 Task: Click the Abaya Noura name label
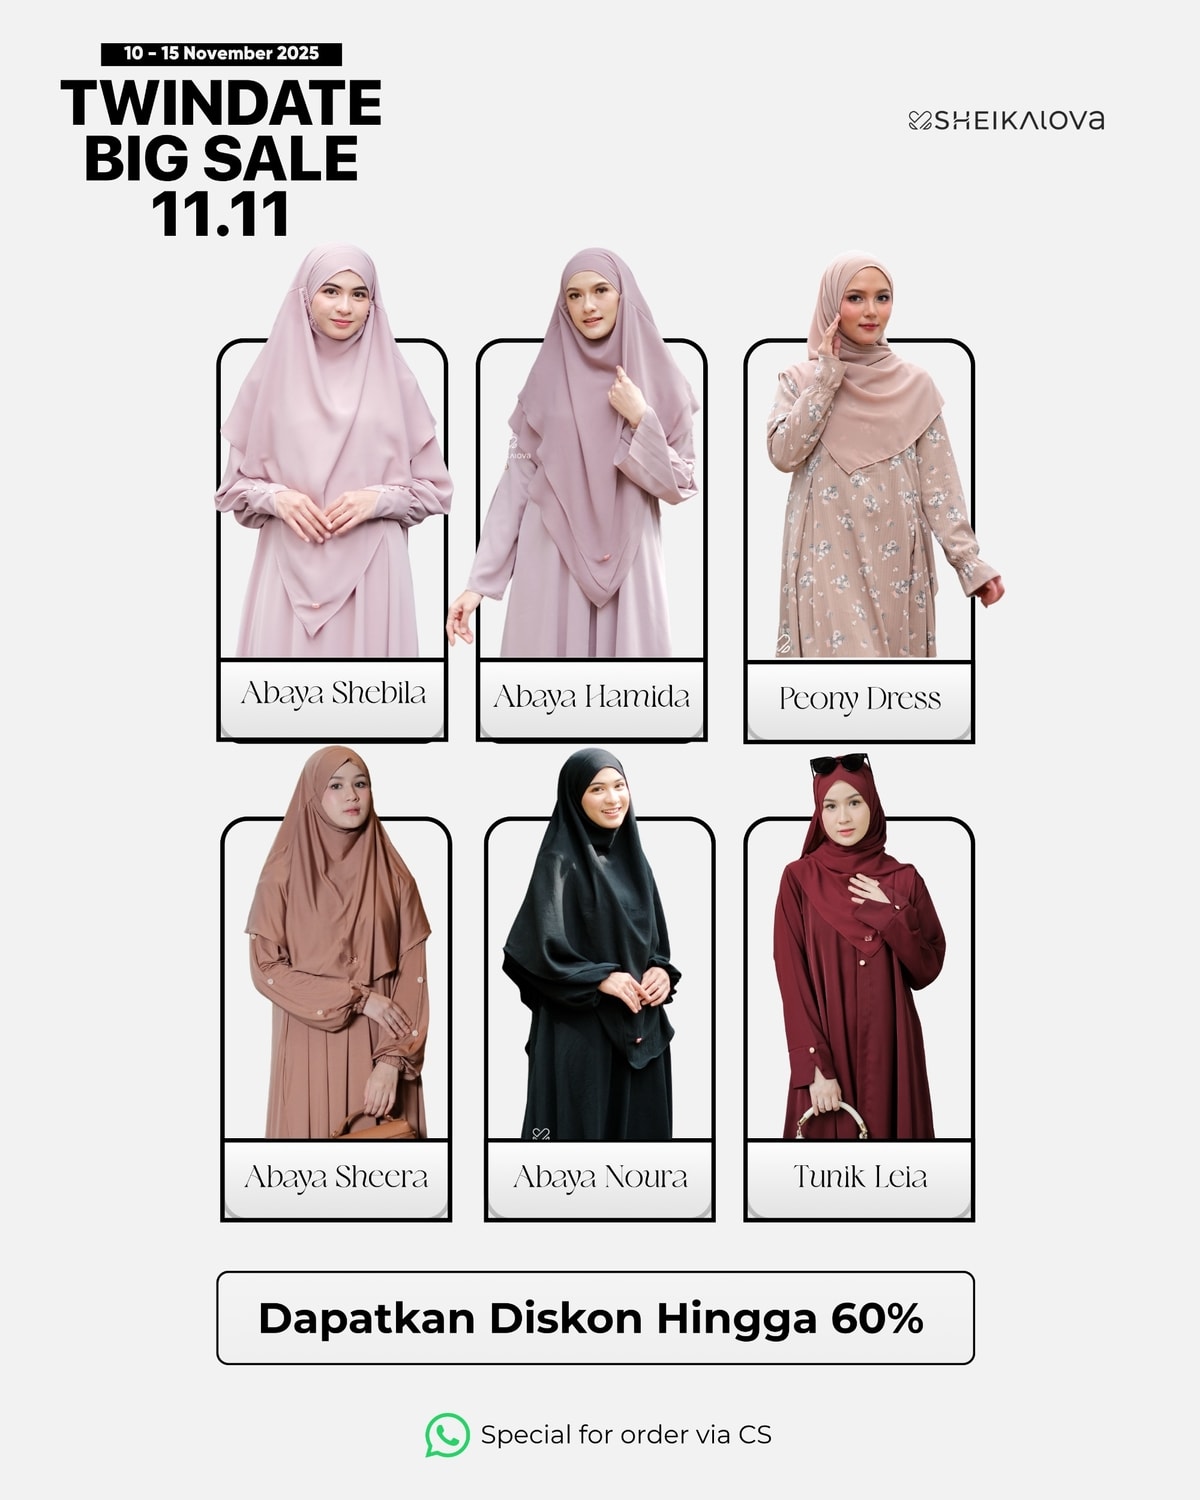600,1178
